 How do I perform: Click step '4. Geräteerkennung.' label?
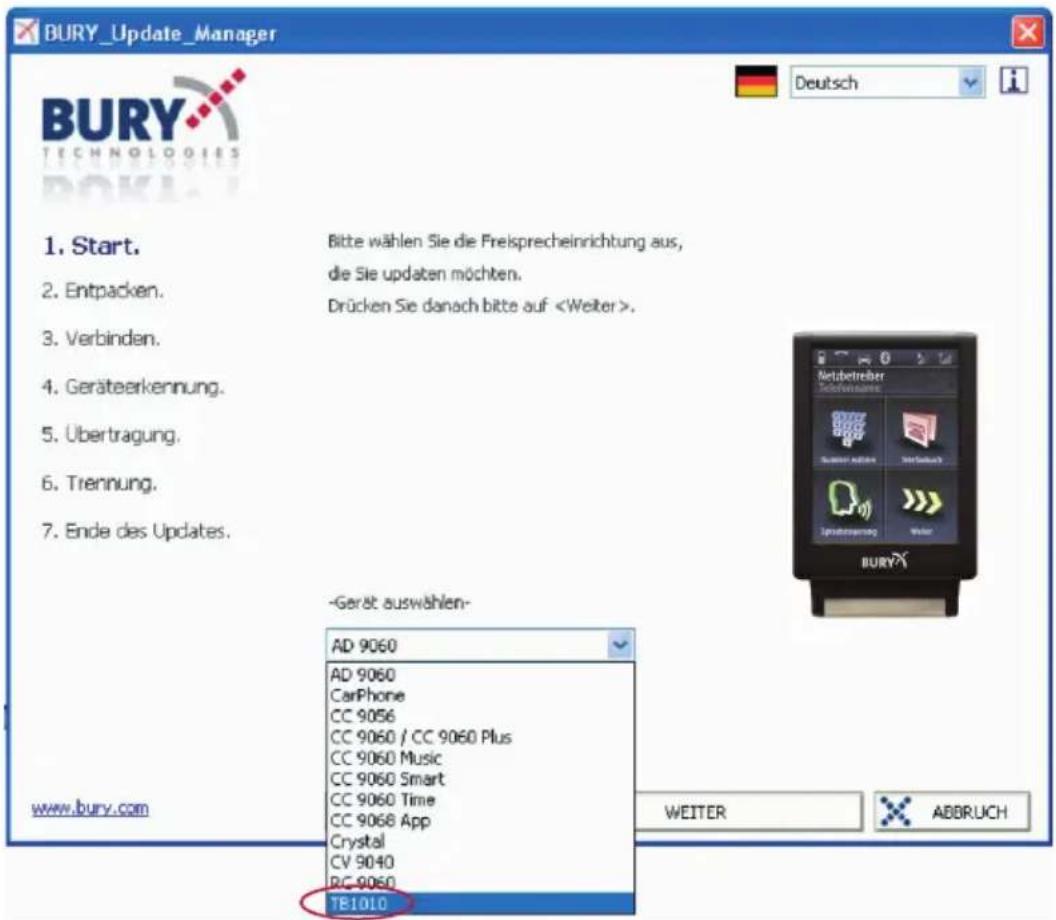[133, 387]
